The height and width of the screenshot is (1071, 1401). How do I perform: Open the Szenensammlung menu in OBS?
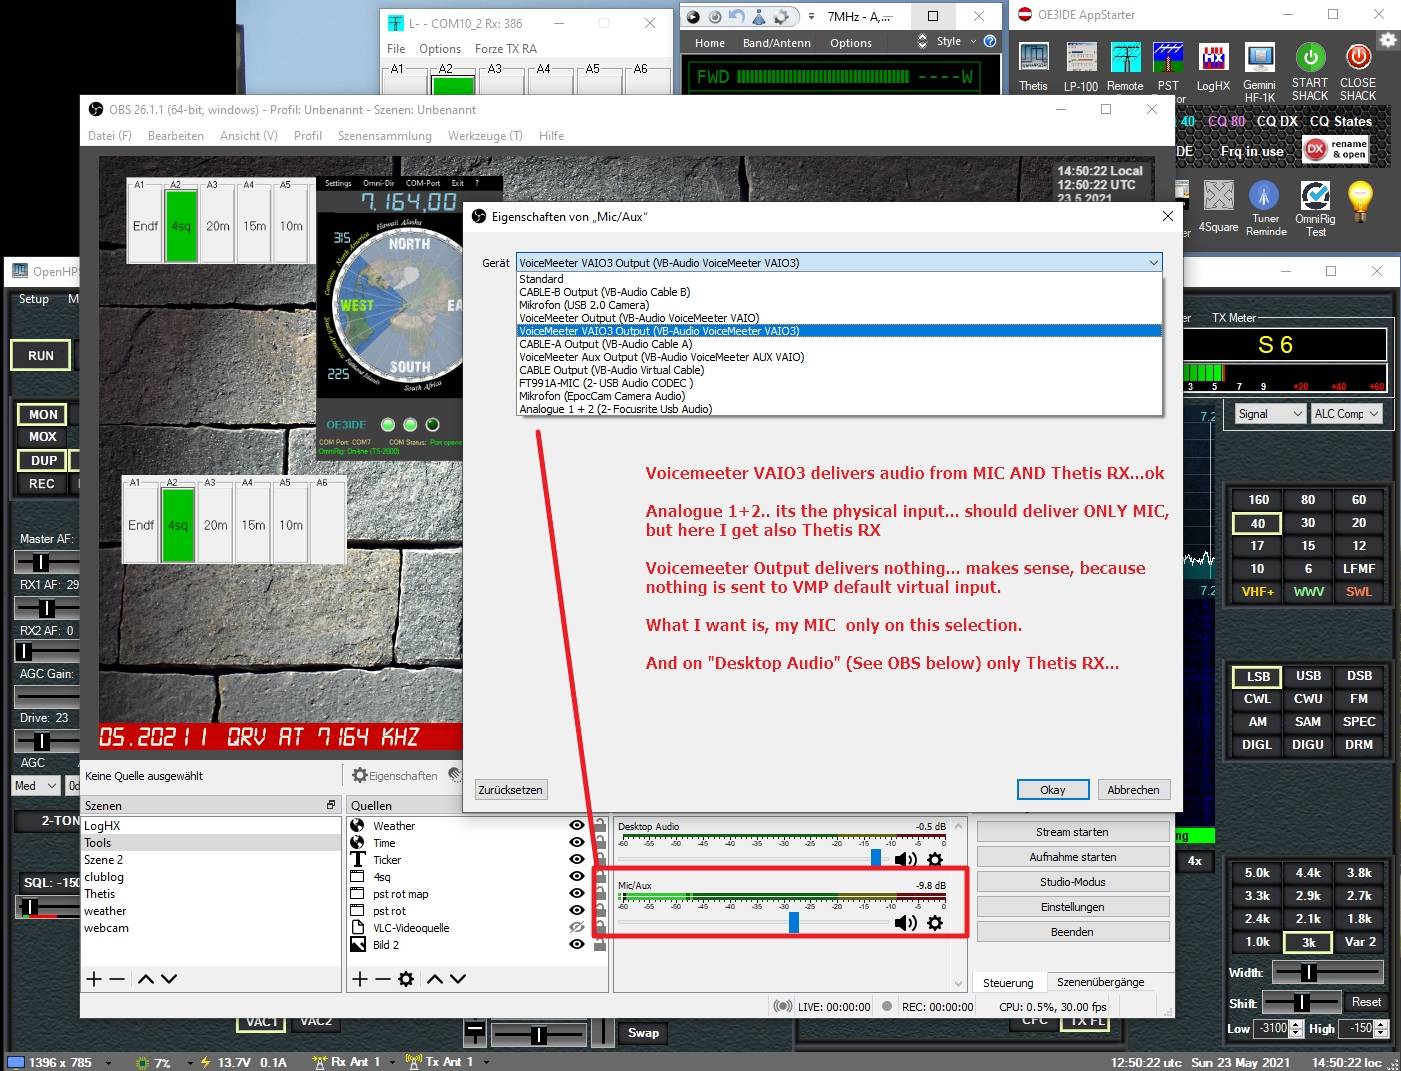385,136
